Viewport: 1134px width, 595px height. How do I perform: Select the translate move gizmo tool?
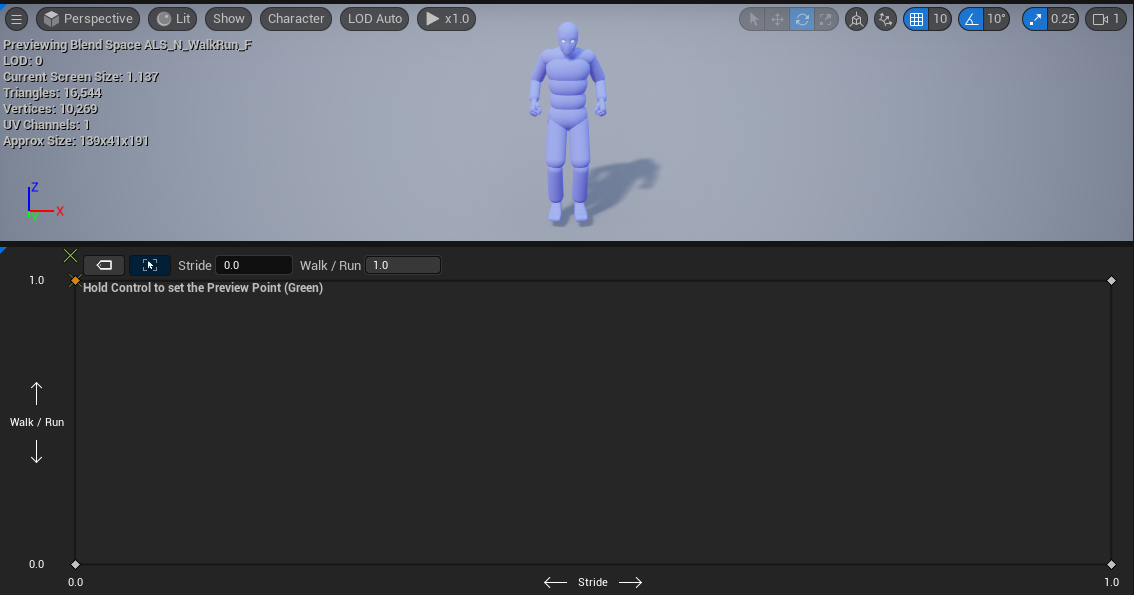777,19
